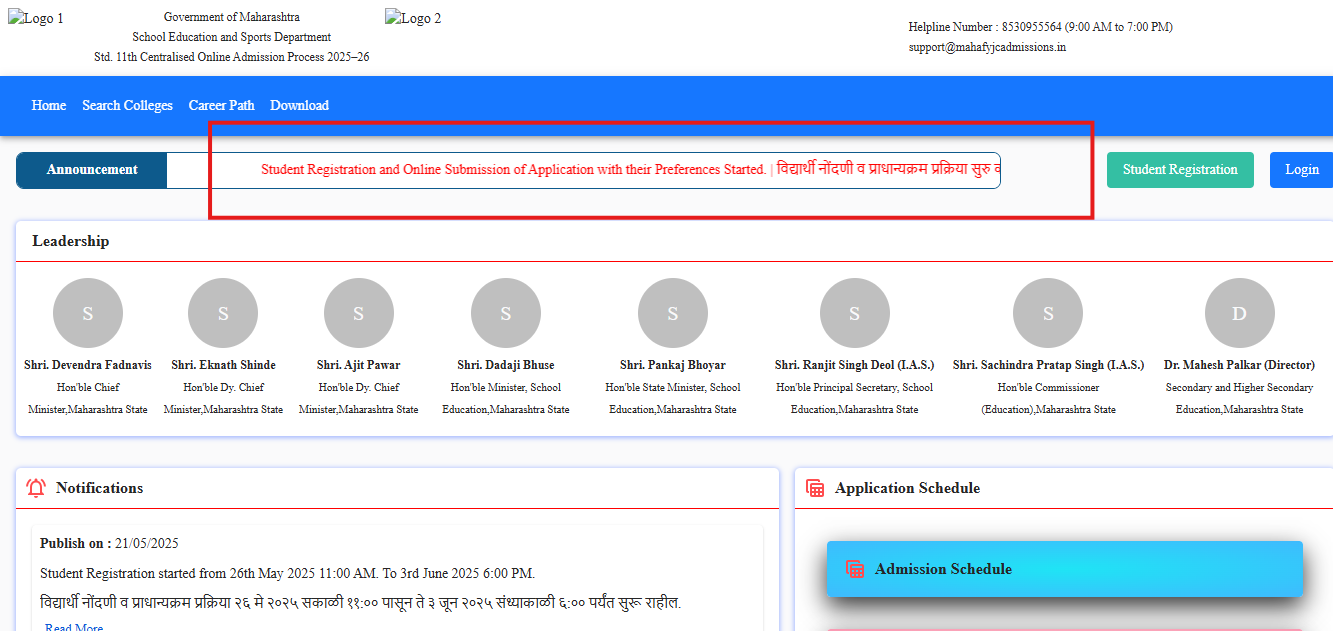This screenshot has height=631, width=1333.
Task: Click the Notifications bell icon
Action: [x=36, y=488]
